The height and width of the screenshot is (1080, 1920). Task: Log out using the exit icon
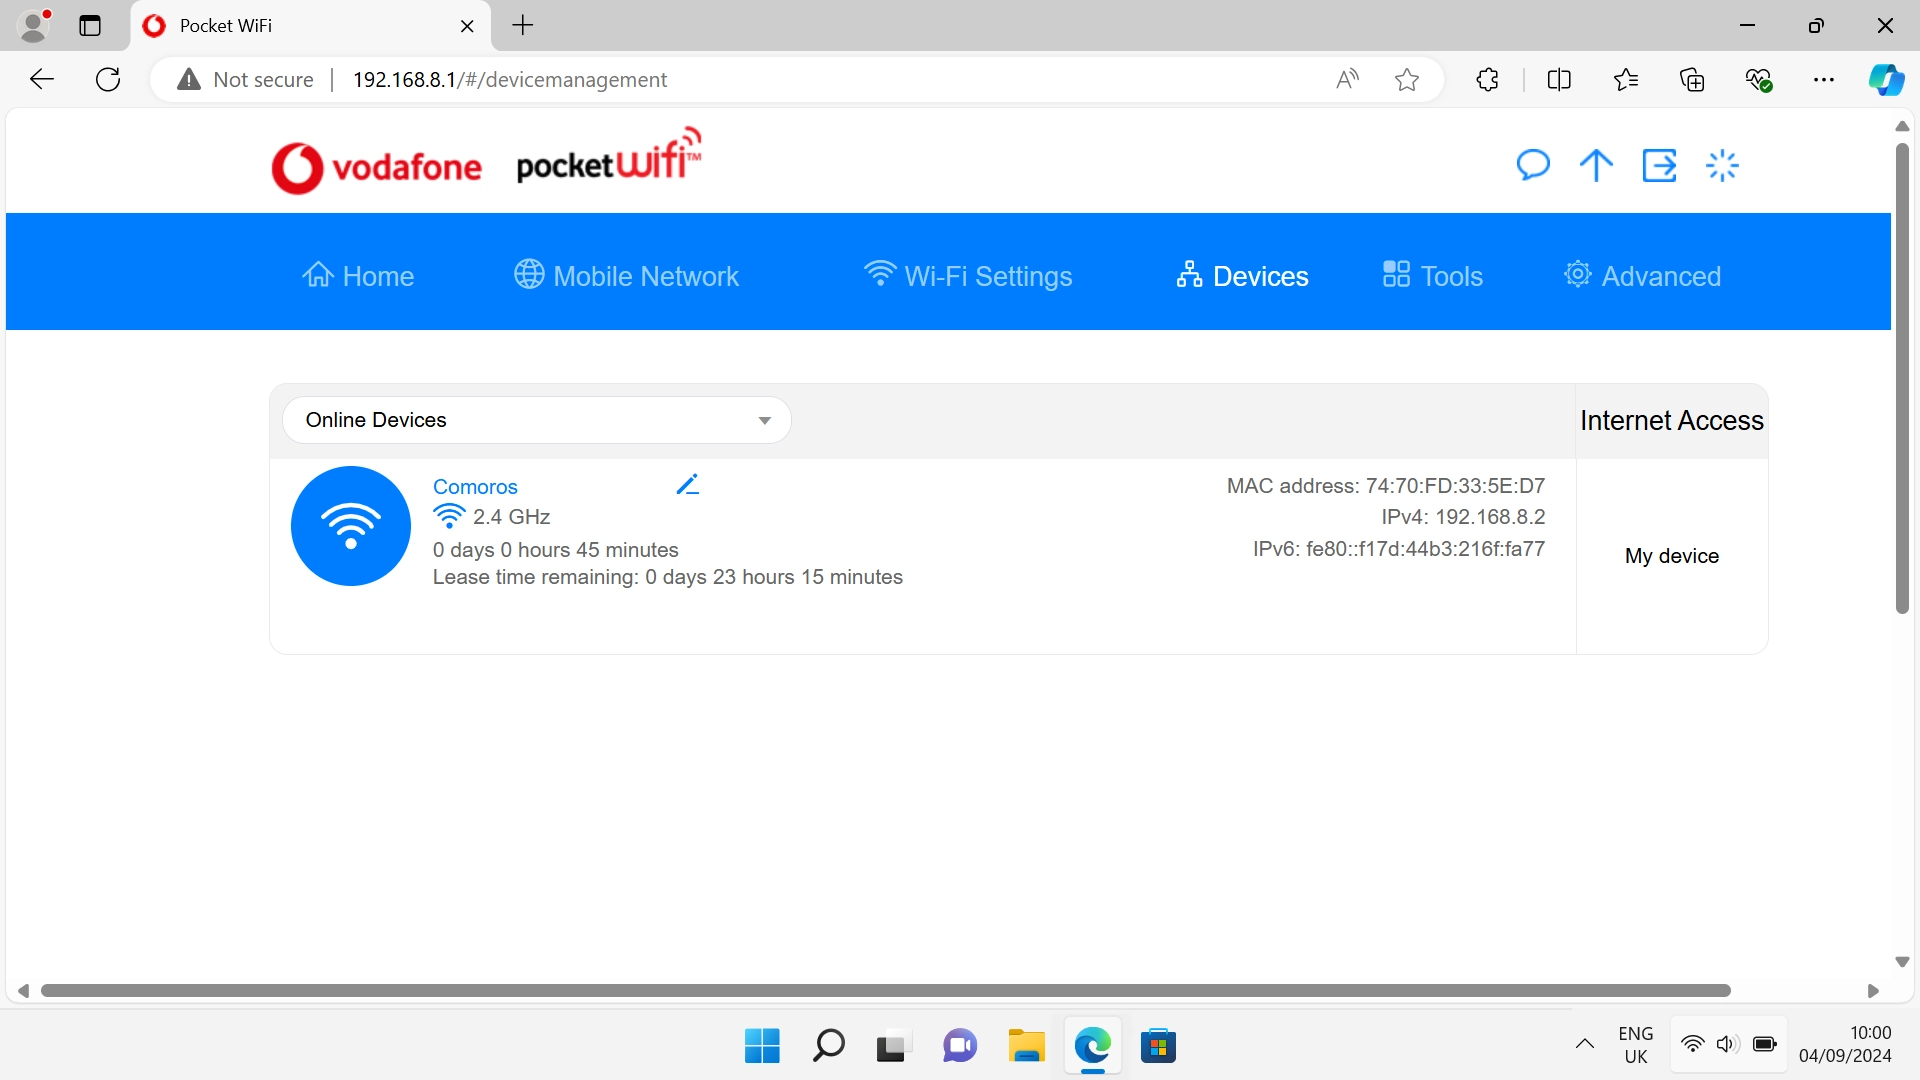click(x=1659, y=165)
